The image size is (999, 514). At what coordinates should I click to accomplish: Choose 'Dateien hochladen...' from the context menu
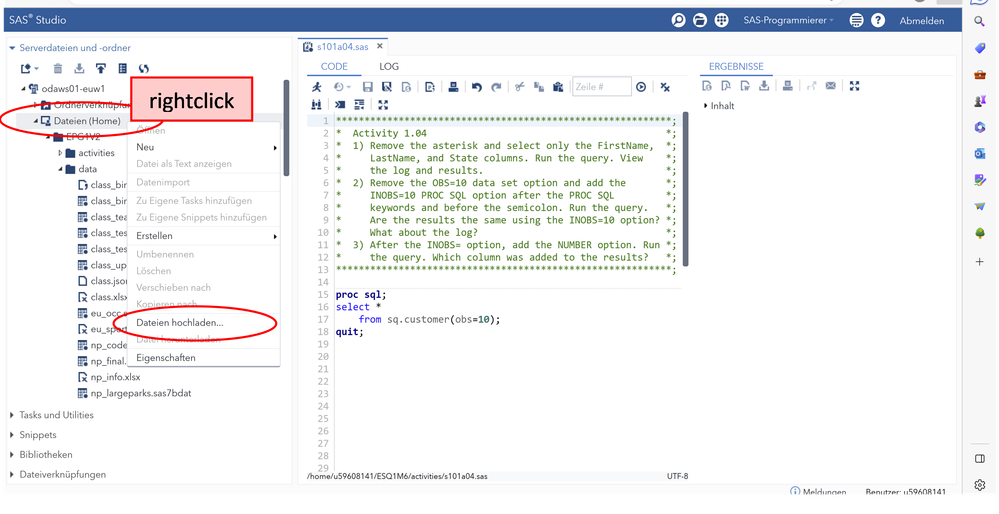tap(180, 323)
